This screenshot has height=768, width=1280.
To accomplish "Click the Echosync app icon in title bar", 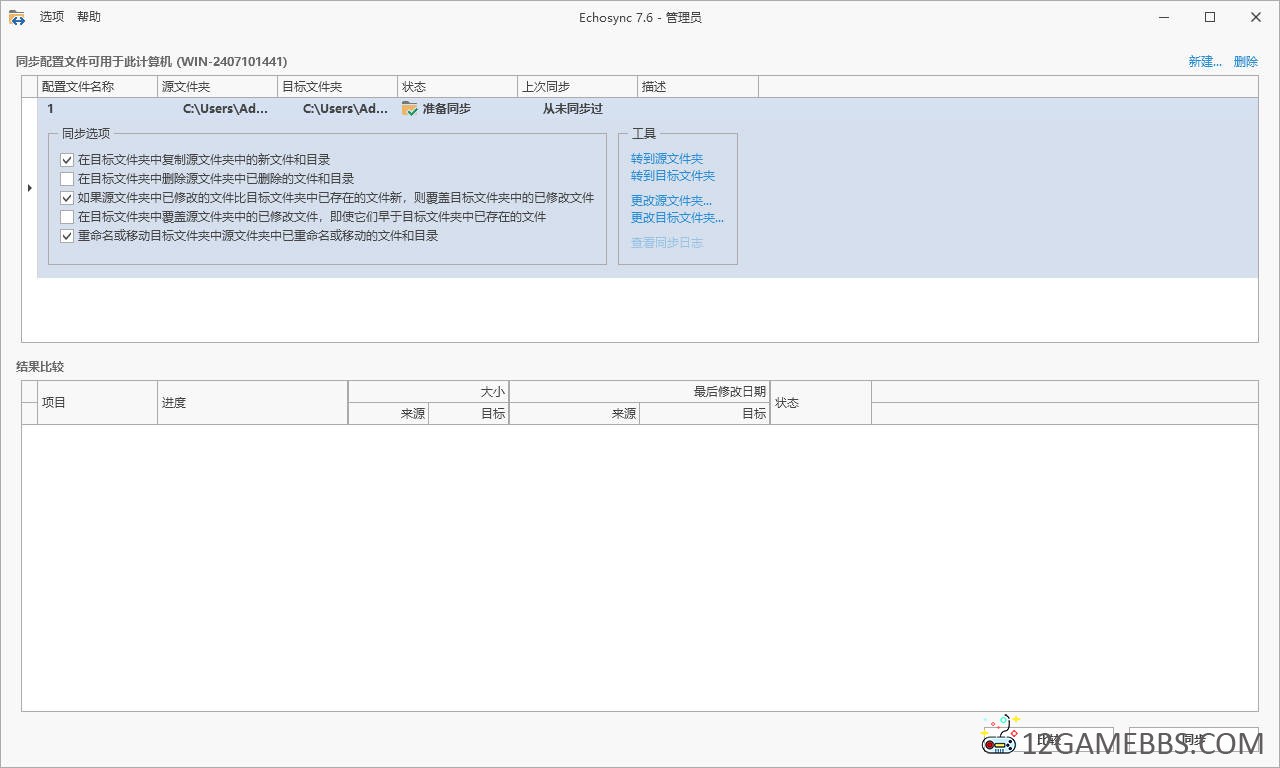I will click(16, 17).
